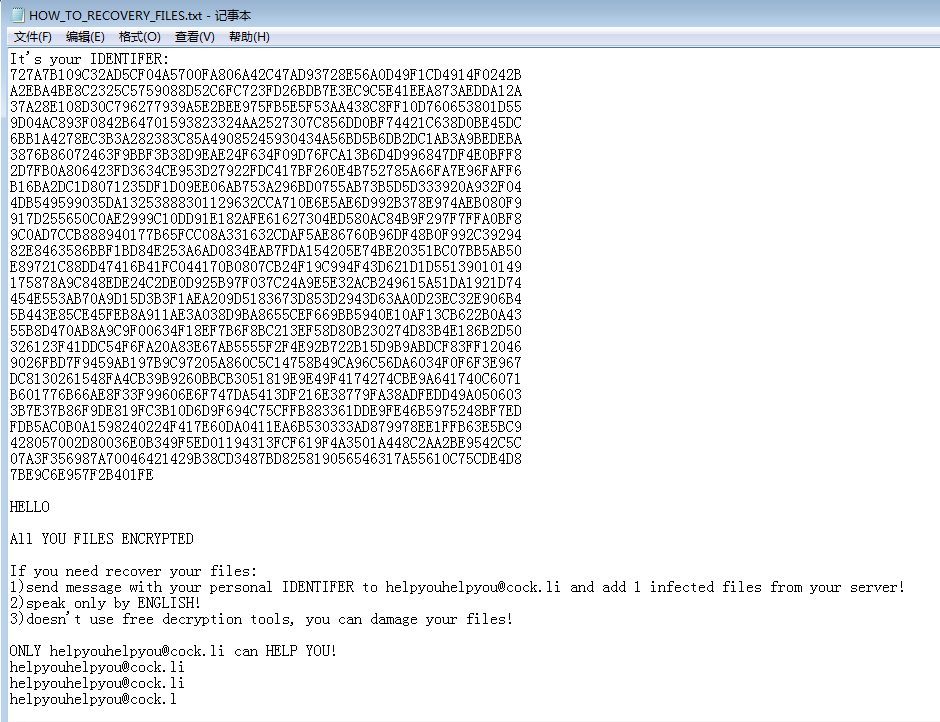Click the "If you need recover your files:" line
The image size is (940, 722).
click(133, 571)
